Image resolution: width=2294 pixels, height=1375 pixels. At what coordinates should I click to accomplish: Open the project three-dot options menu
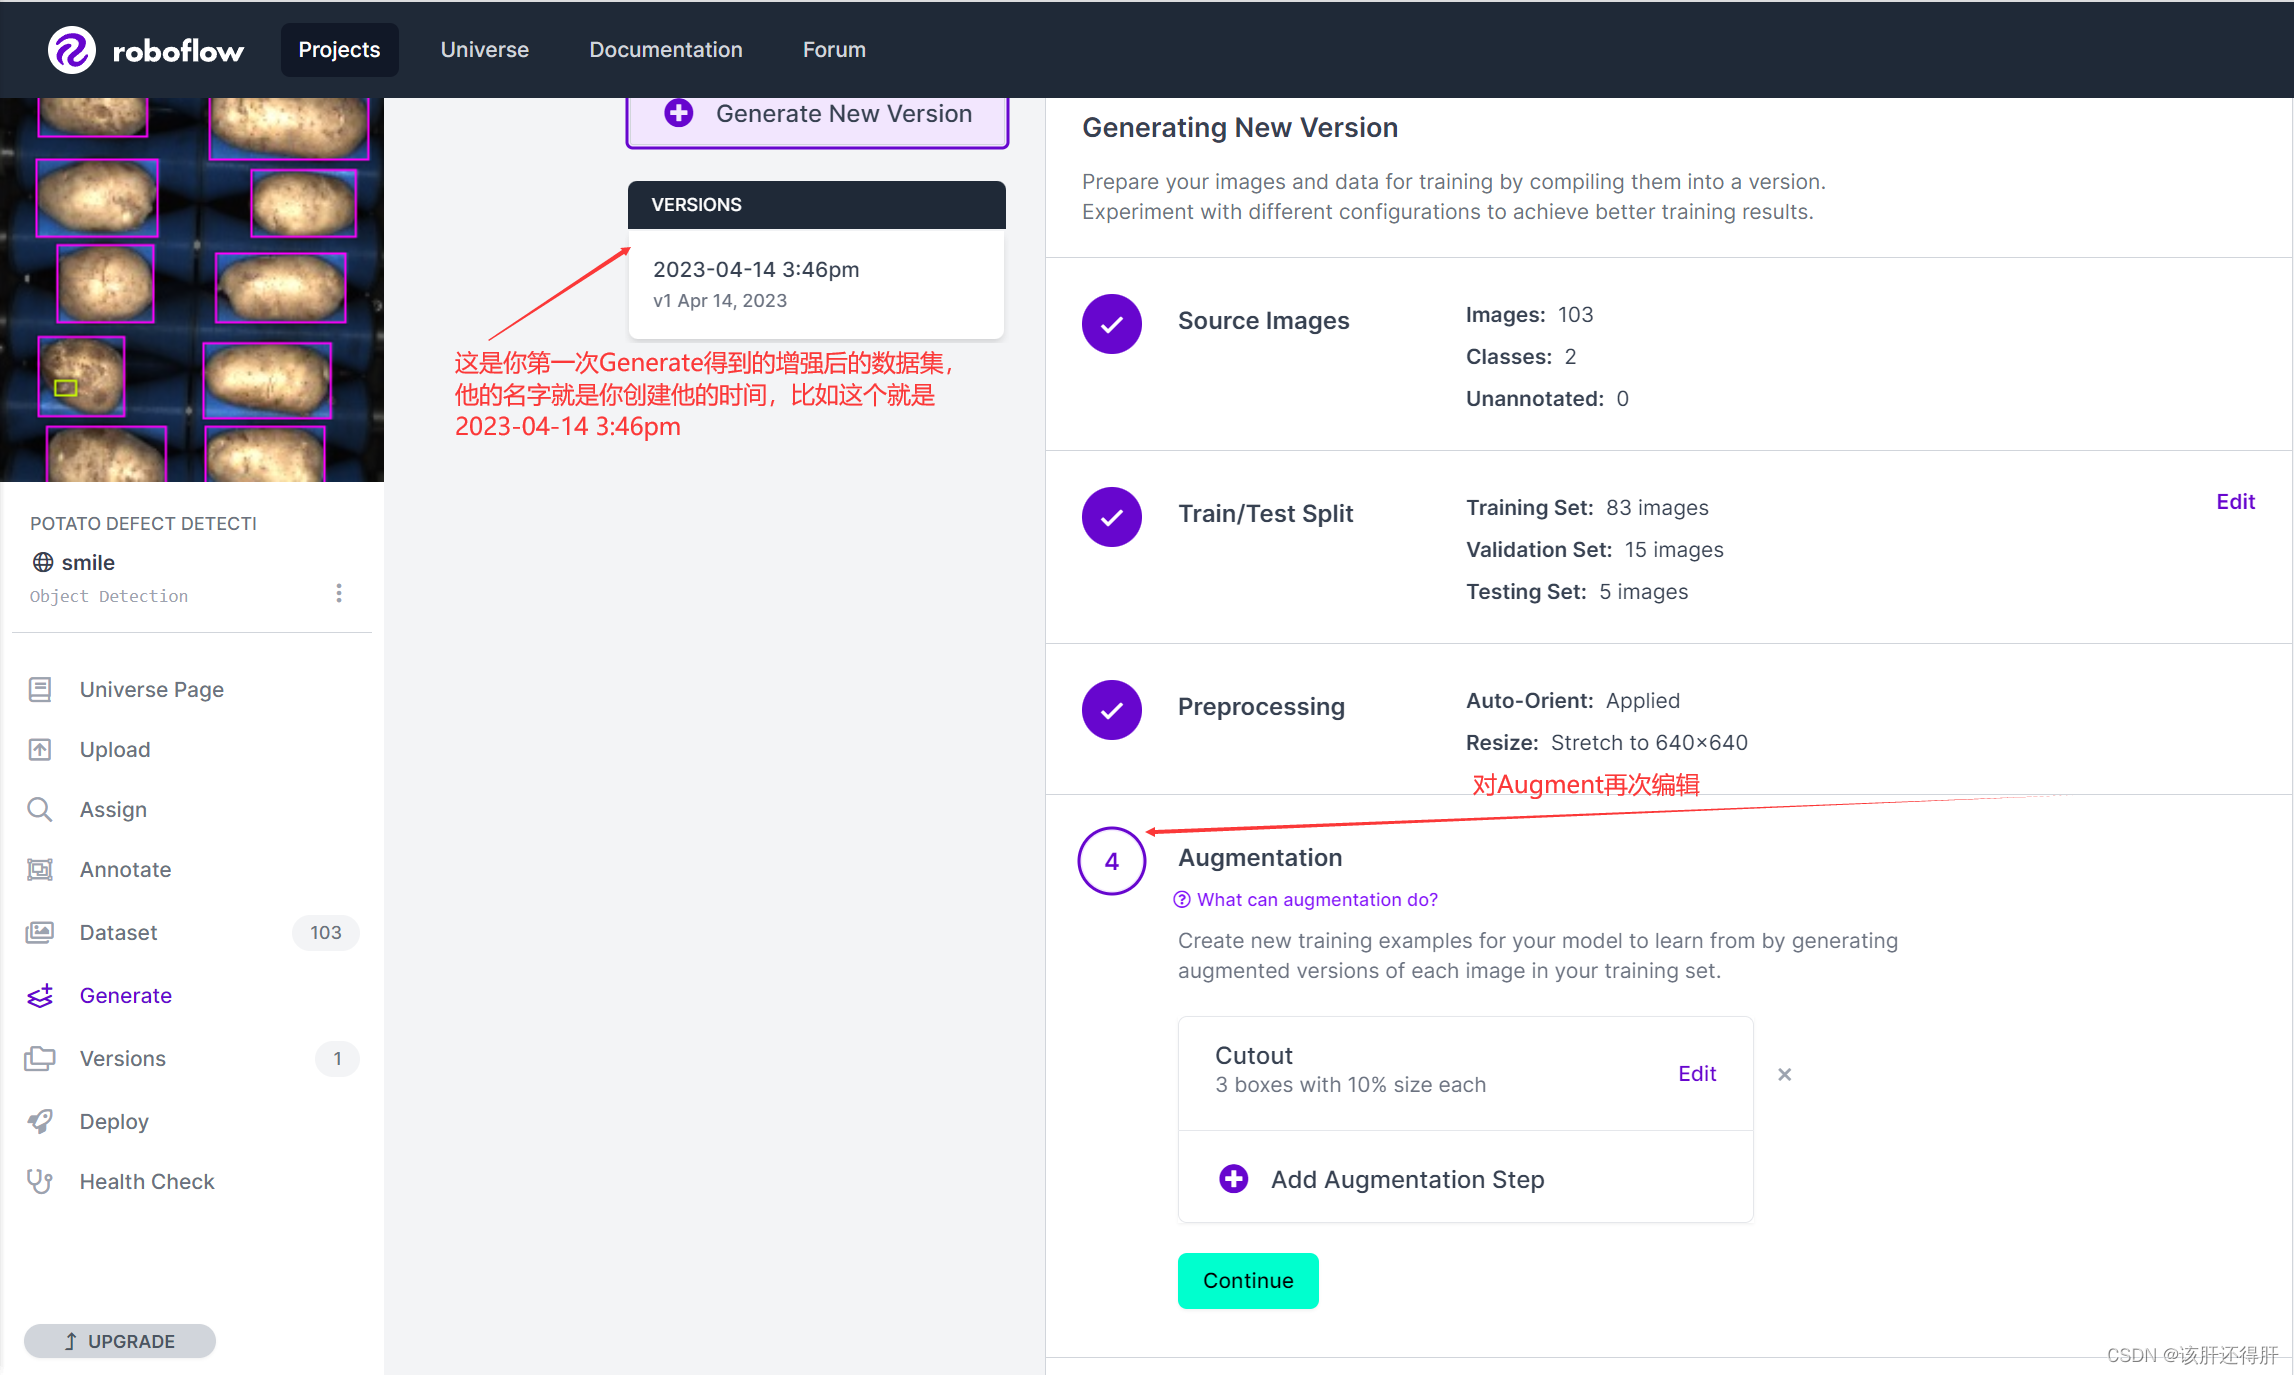pyautogui.click(x=339, y=593)
